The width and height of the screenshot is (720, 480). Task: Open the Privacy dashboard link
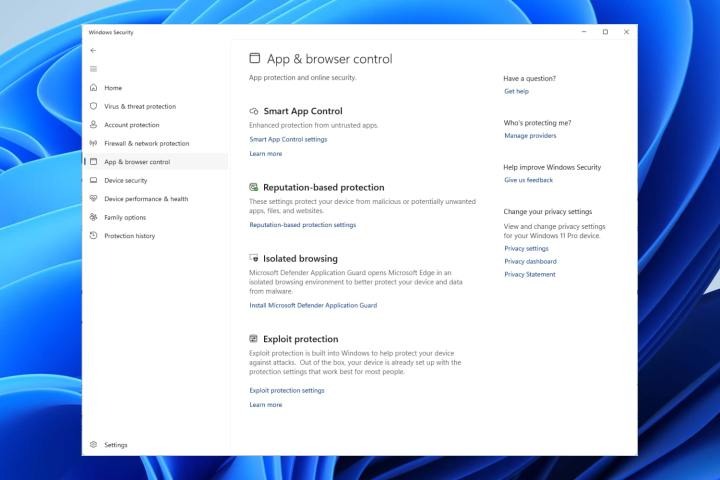[530, 261]
